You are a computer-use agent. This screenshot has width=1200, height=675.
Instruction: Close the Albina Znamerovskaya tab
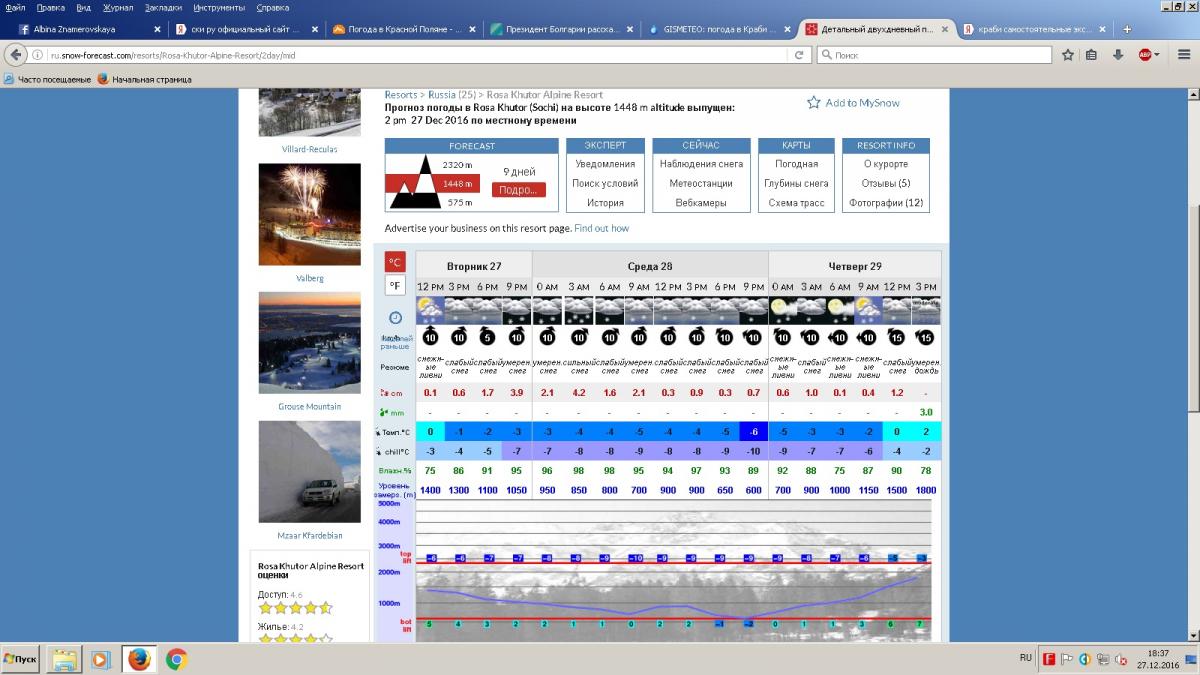click(x=157, y=29)
